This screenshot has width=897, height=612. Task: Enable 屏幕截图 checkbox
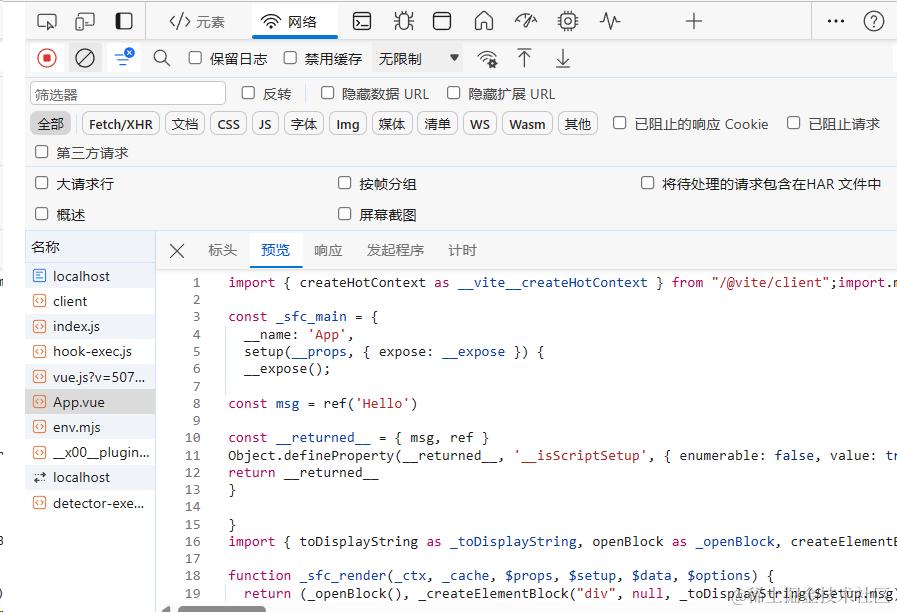[344, 214]
